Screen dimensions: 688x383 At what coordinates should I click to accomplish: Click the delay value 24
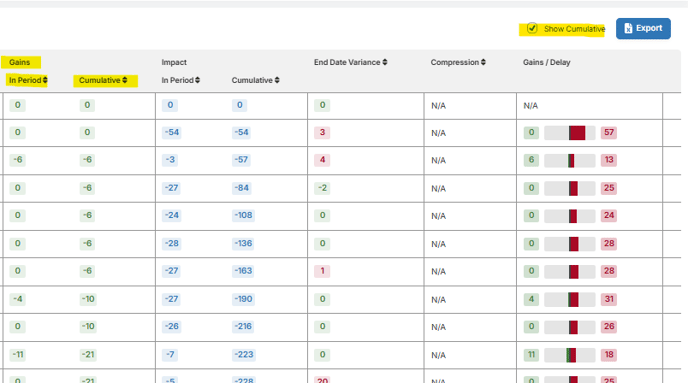(x=609, y=215)
